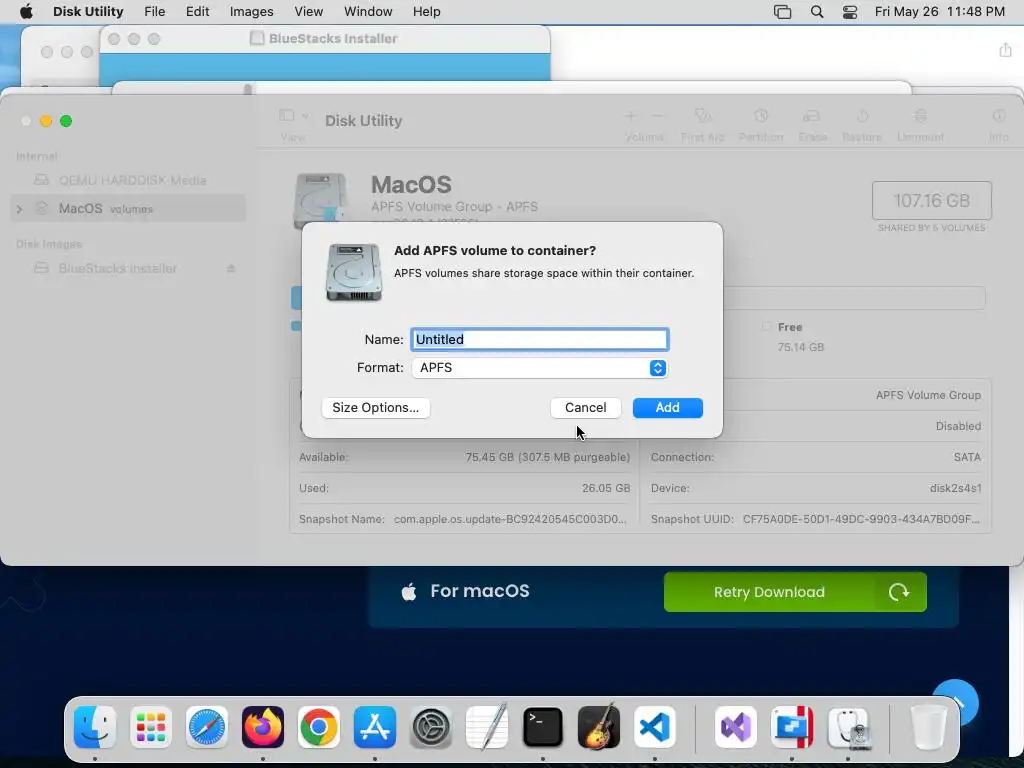Click the volume Name text field
The height and width of the screenshot is (768, 1024).
(x=539, y=340)
